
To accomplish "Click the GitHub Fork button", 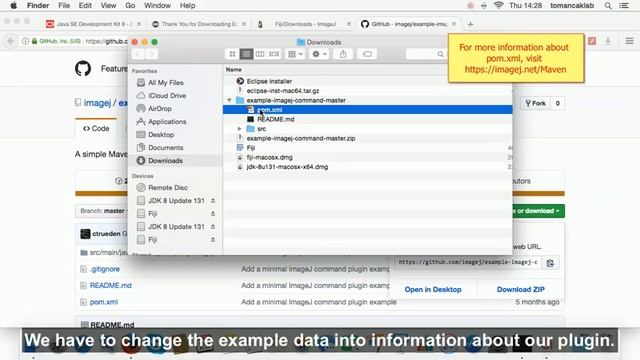I will click(x=536, y=103).
